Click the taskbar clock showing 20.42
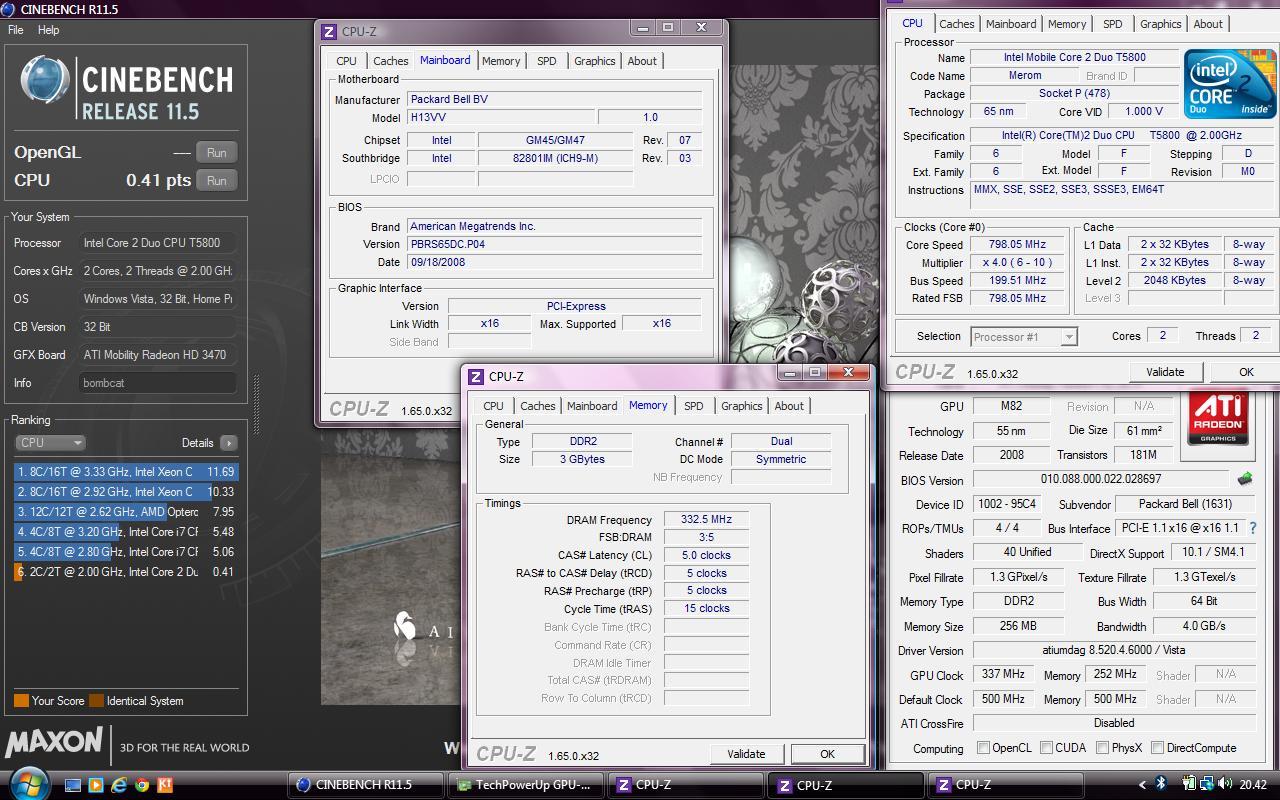Image resolution: width=1280 pixels, height=800 pixels. pos(1253,785)
